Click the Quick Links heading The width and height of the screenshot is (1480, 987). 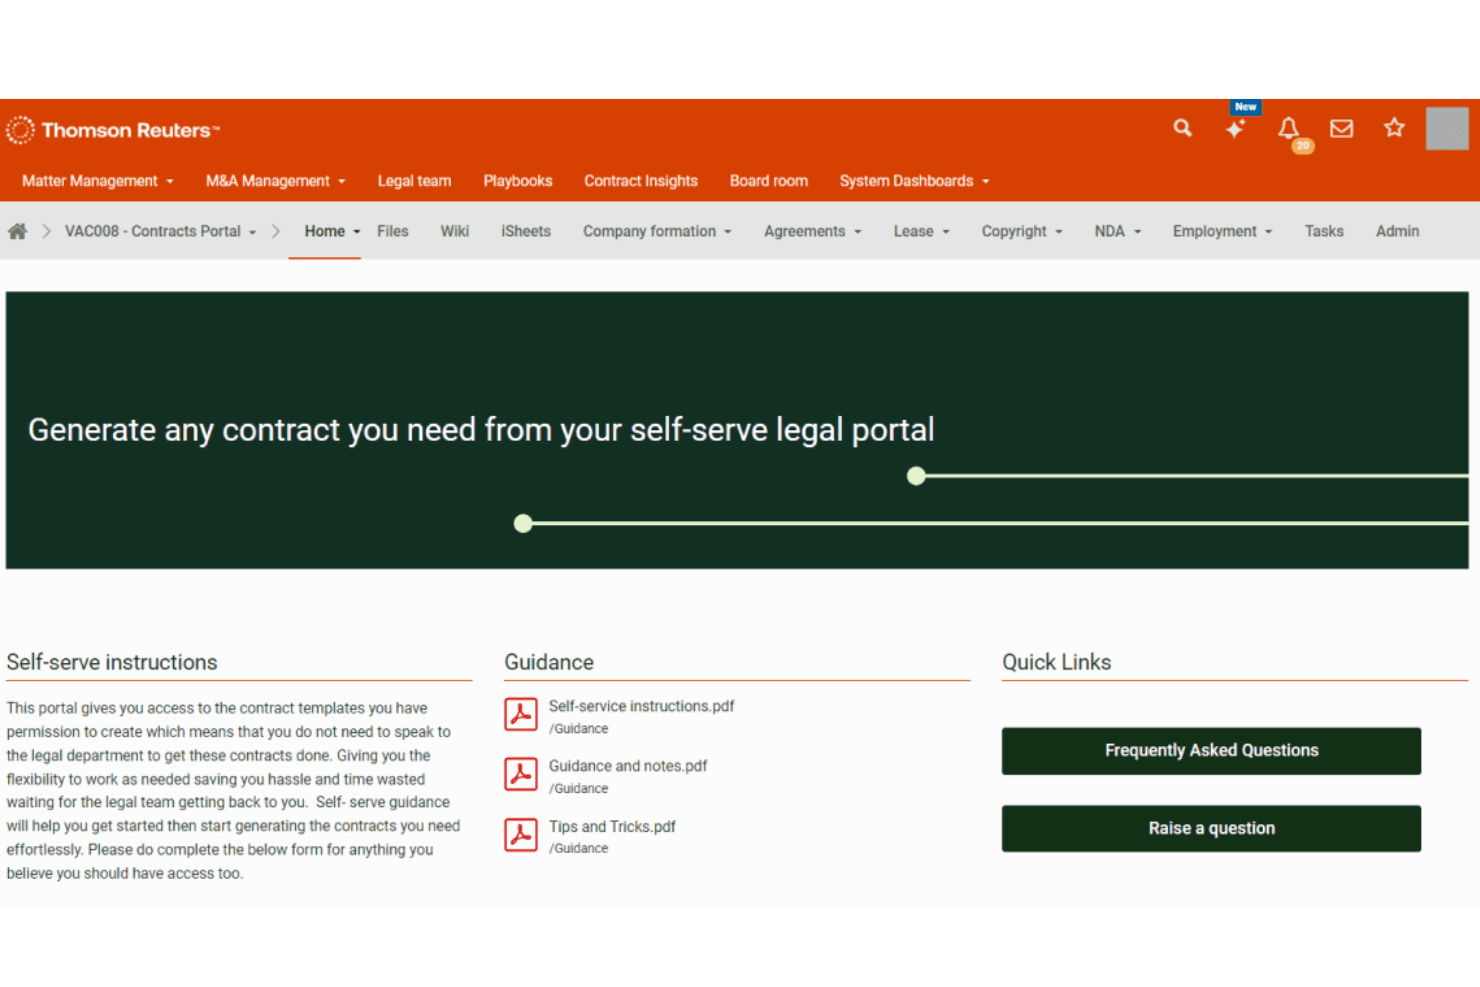click(1057, 662)
